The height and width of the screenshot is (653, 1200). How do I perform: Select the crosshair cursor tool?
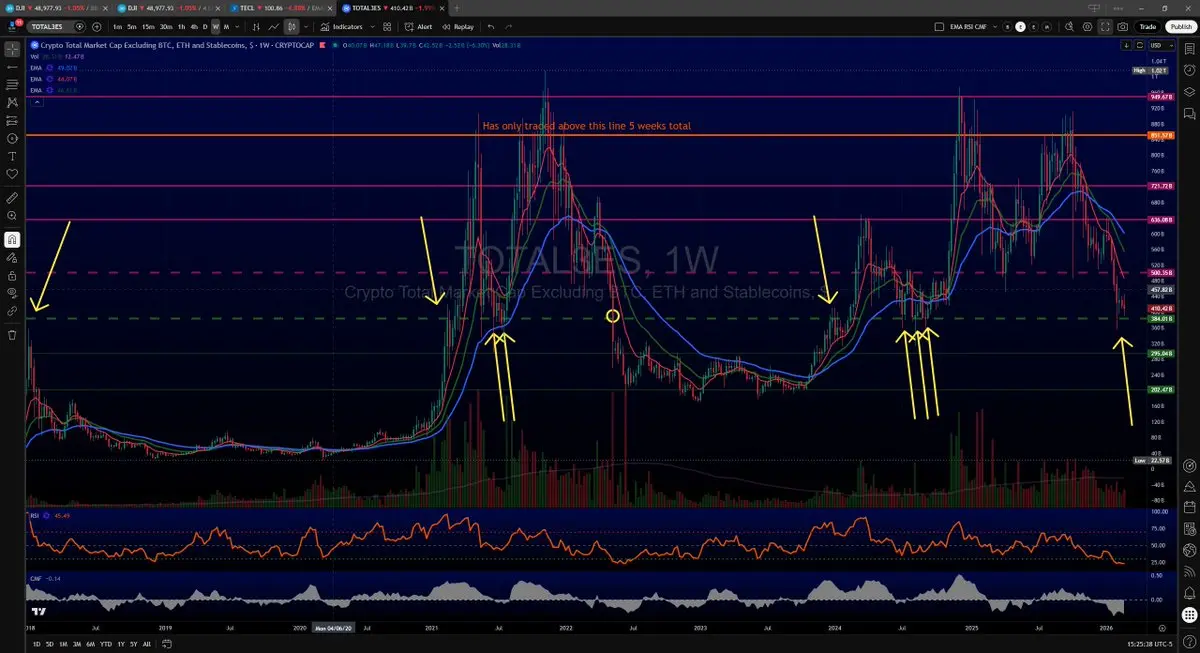(x=12, y=48)
